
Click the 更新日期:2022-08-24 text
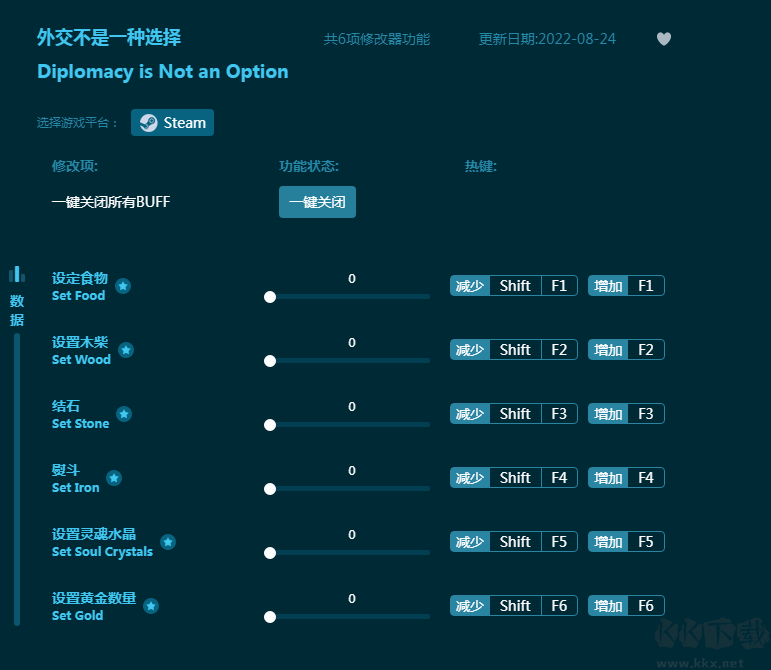pyautogui.click(x=547, y=39)
